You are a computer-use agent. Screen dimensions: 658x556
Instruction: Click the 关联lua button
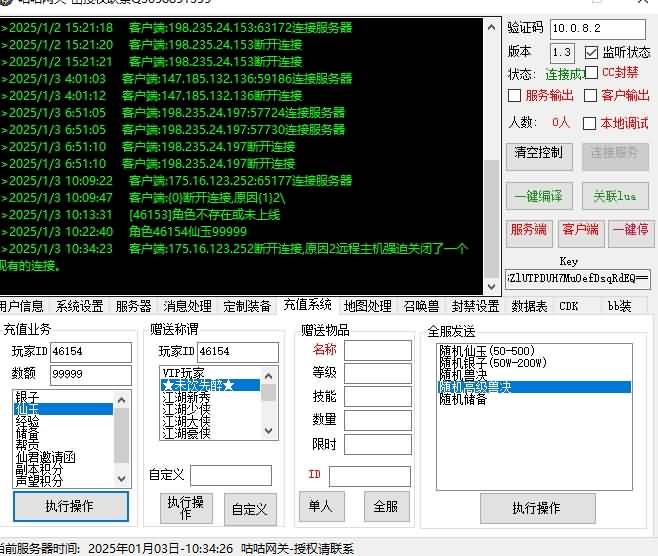point(615,197)
